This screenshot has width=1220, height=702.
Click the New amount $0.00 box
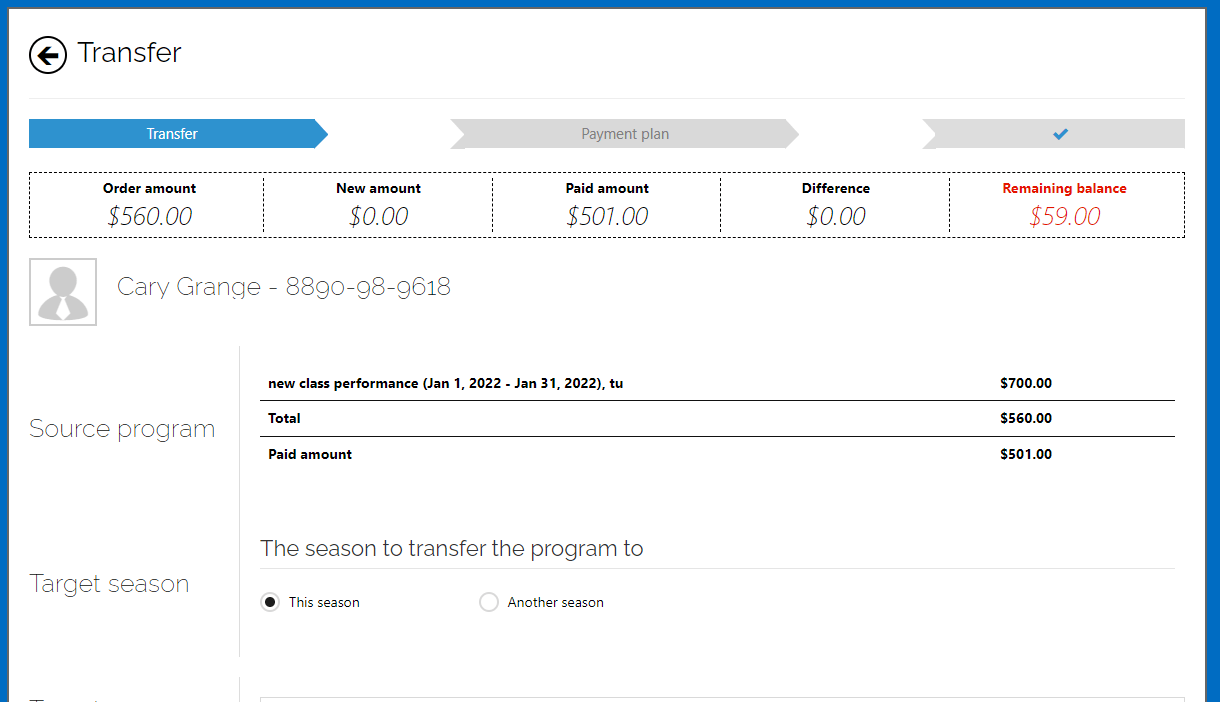378,204
